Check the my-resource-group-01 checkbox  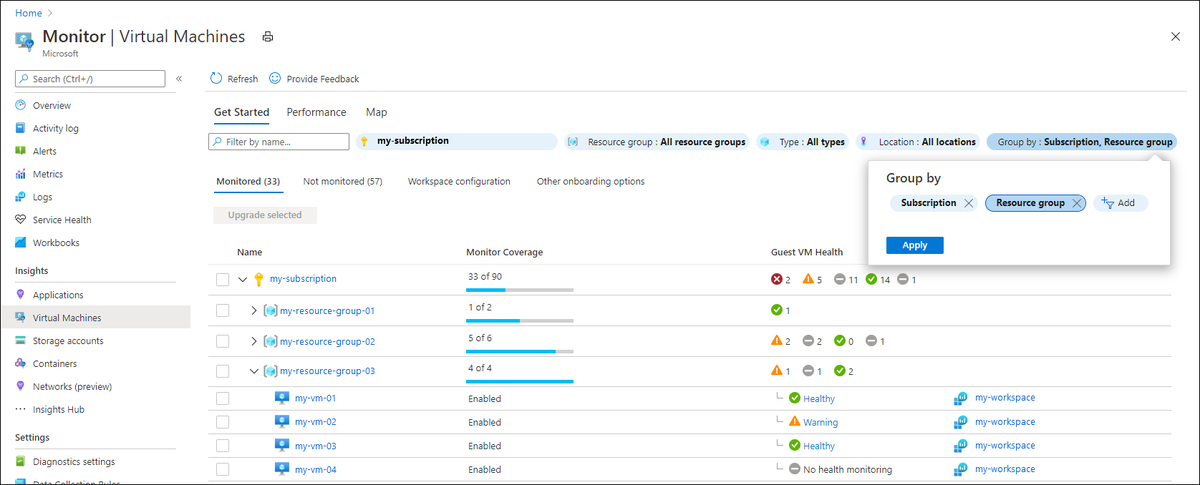click(223, 311)
